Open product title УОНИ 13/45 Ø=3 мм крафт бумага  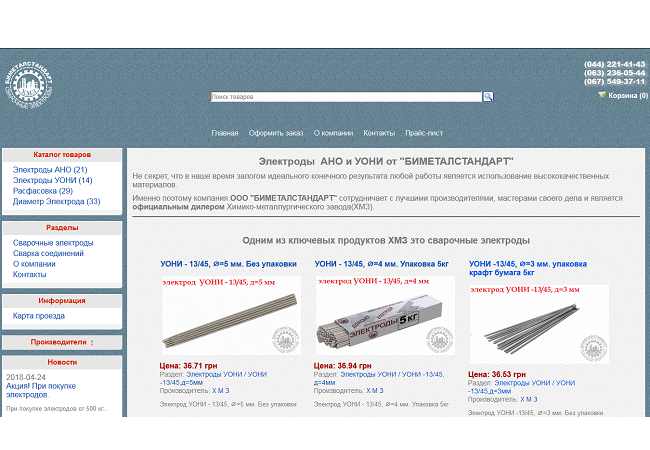coord(528,268)
